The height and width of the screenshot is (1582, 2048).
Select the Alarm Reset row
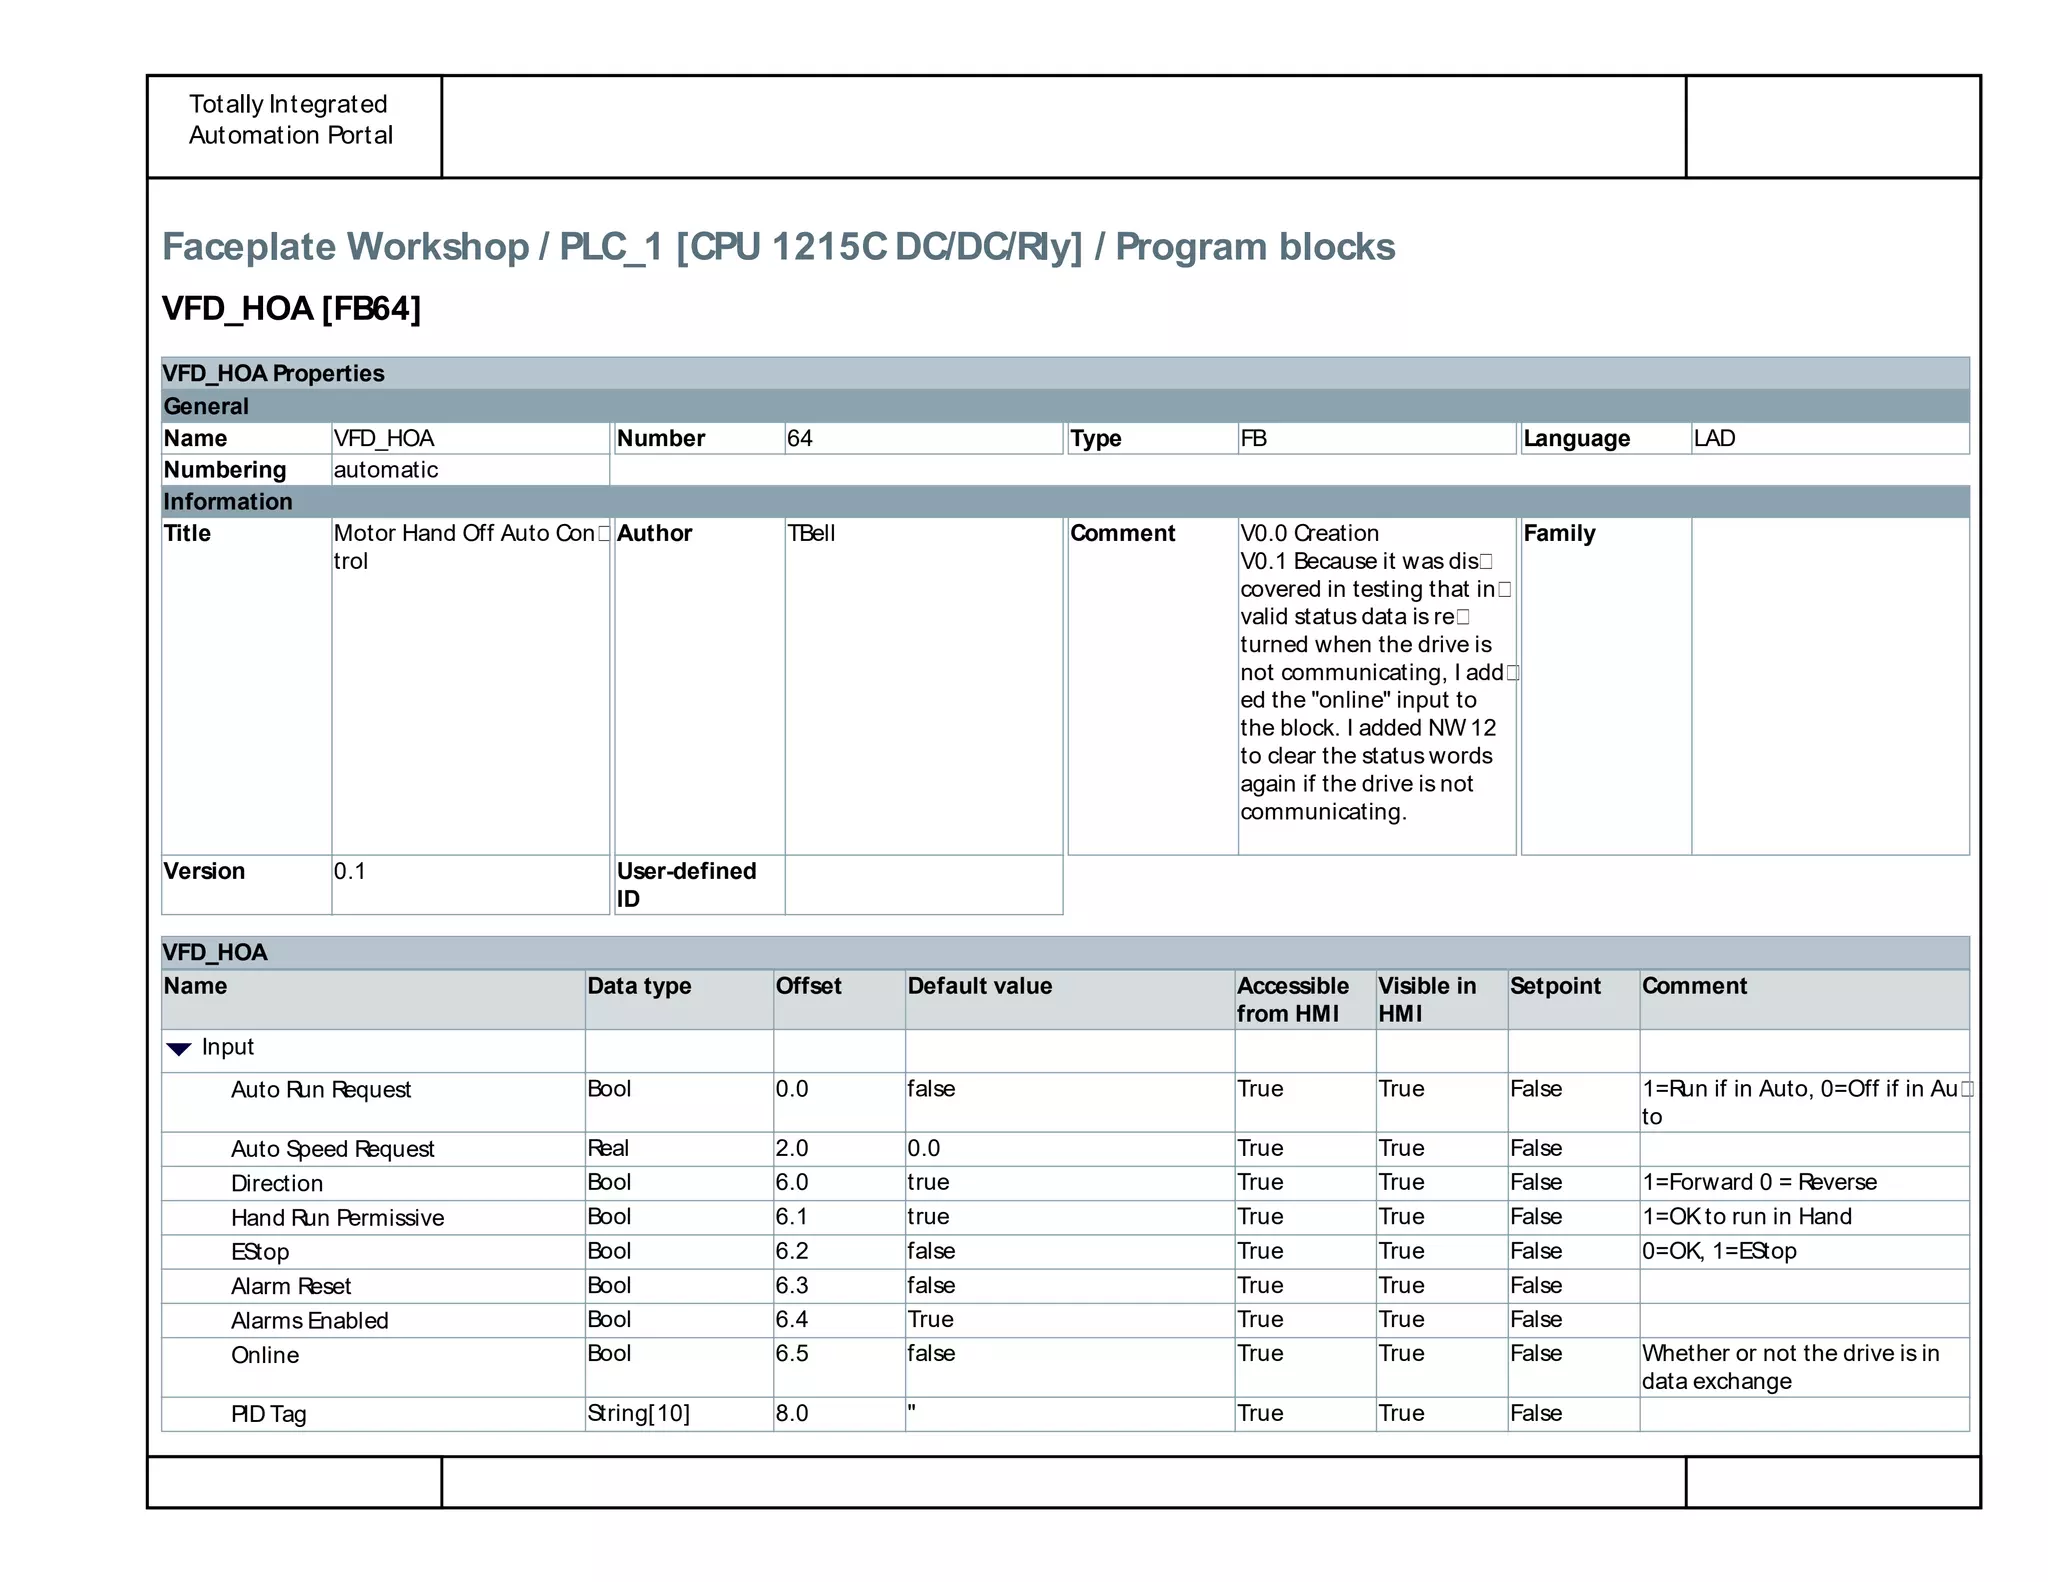click(x=291, y=1287)
